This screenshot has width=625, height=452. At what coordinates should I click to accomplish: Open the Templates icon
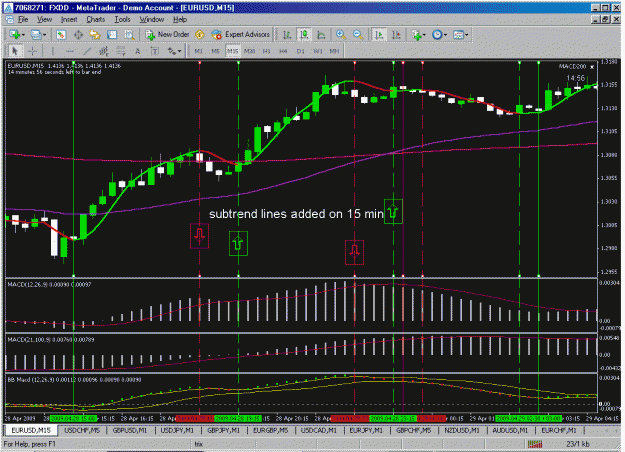point(458,35)
